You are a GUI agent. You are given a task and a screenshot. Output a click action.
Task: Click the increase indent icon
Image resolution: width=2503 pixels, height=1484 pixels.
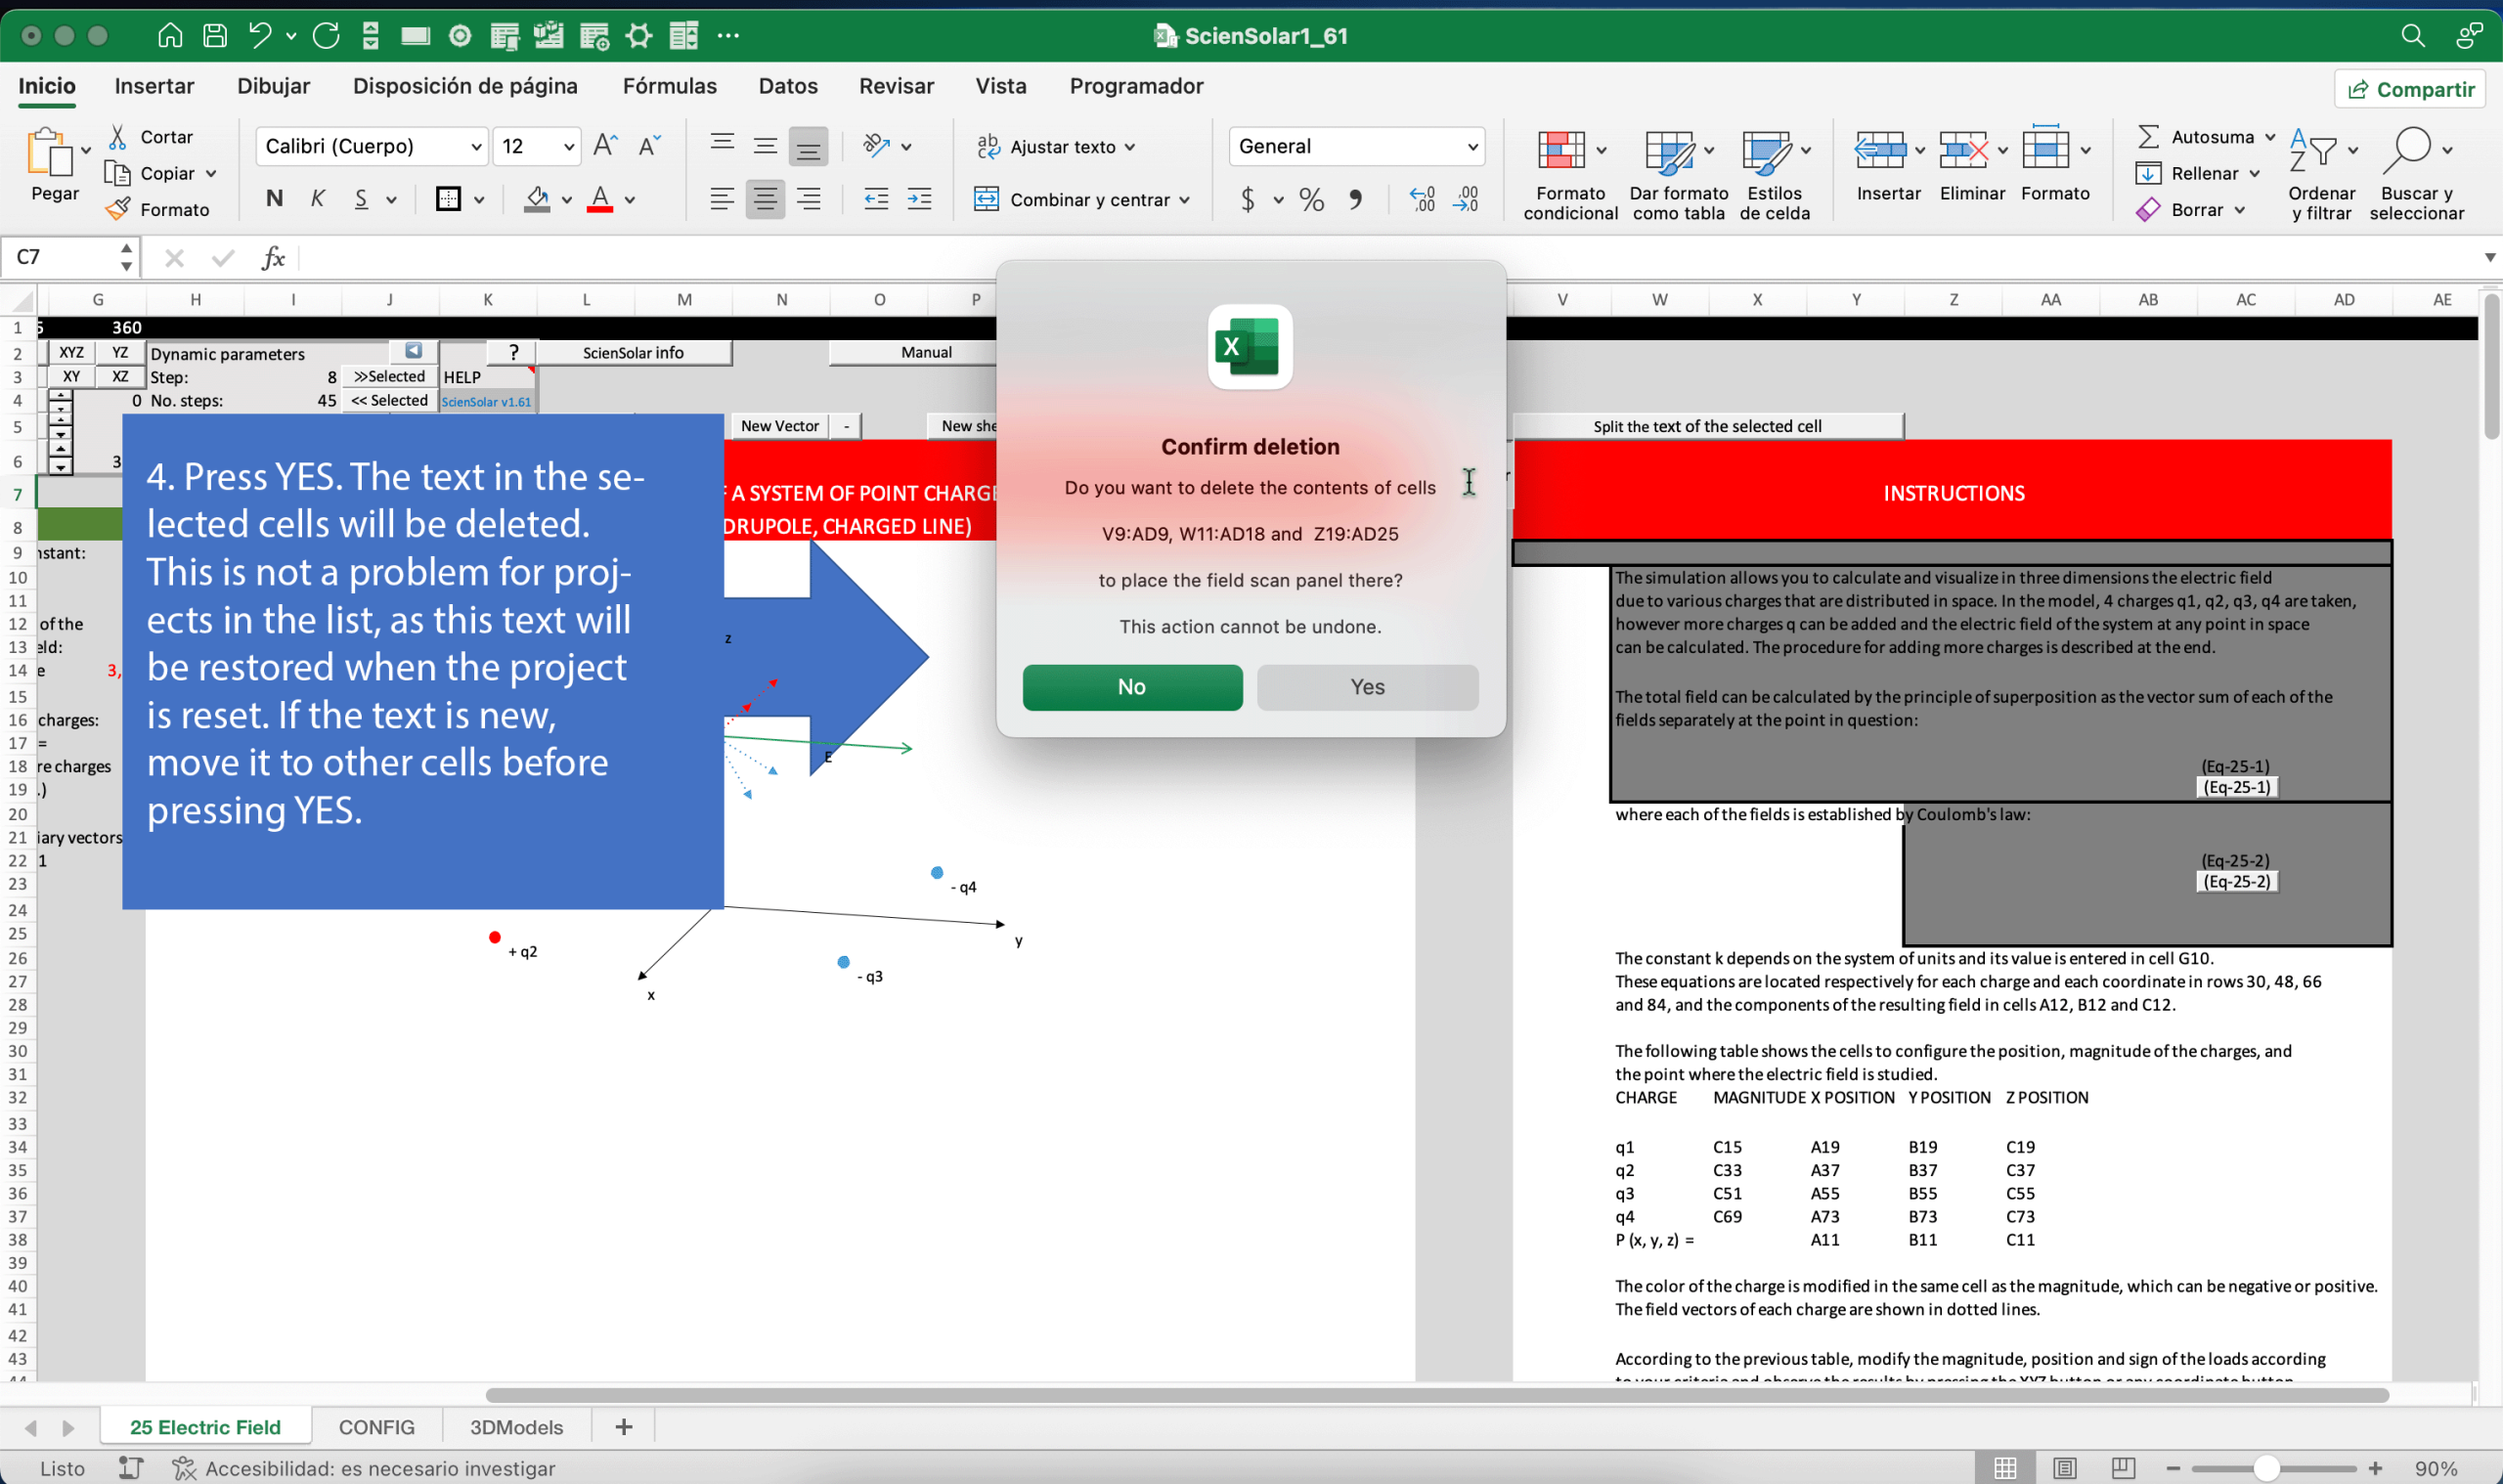(919, 199)
